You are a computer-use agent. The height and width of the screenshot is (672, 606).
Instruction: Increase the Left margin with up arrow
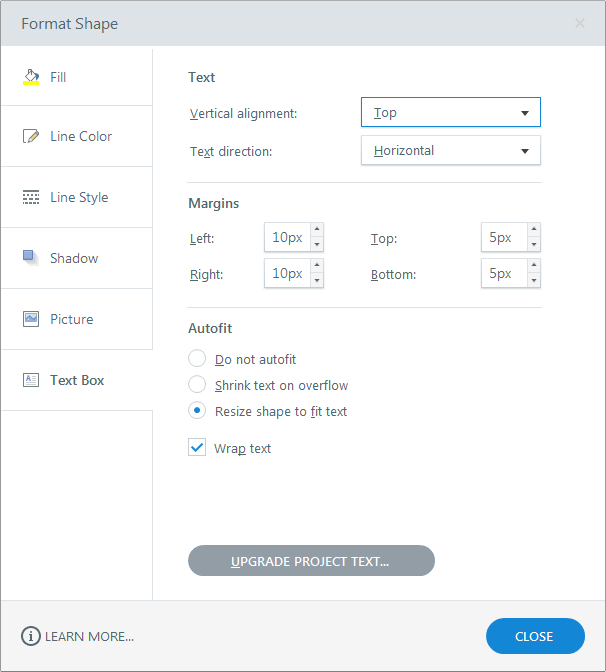(317, 231)
